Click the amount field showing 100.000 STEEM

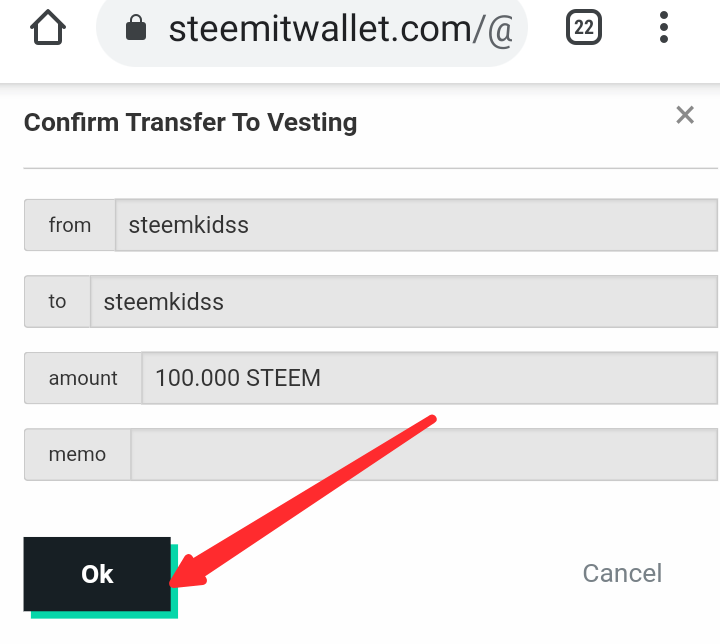point(429,378)
